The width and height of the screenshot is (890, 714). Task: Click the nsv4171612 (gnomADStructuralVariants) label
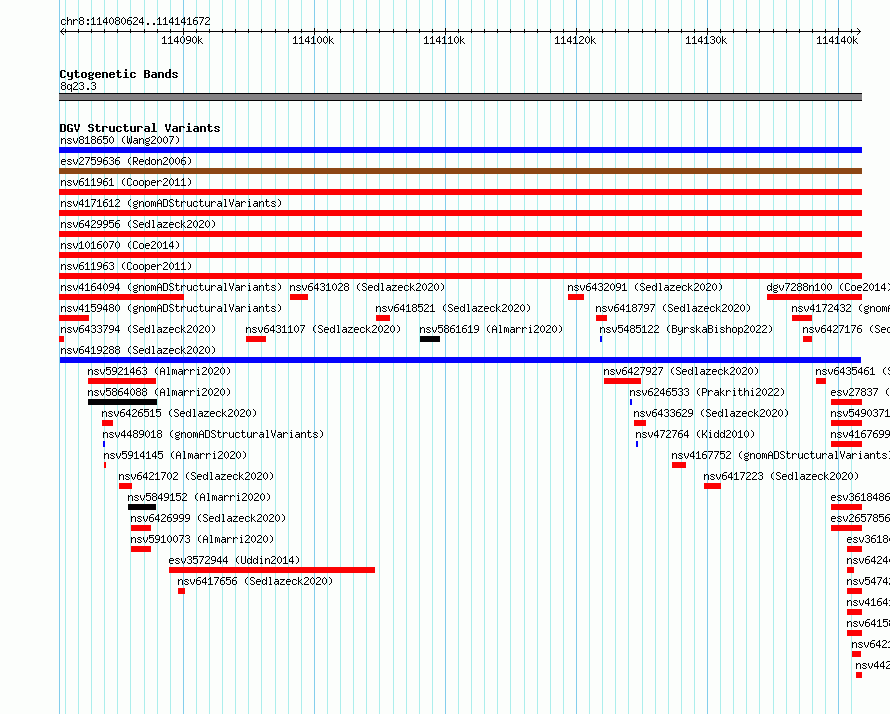[171, 203]
